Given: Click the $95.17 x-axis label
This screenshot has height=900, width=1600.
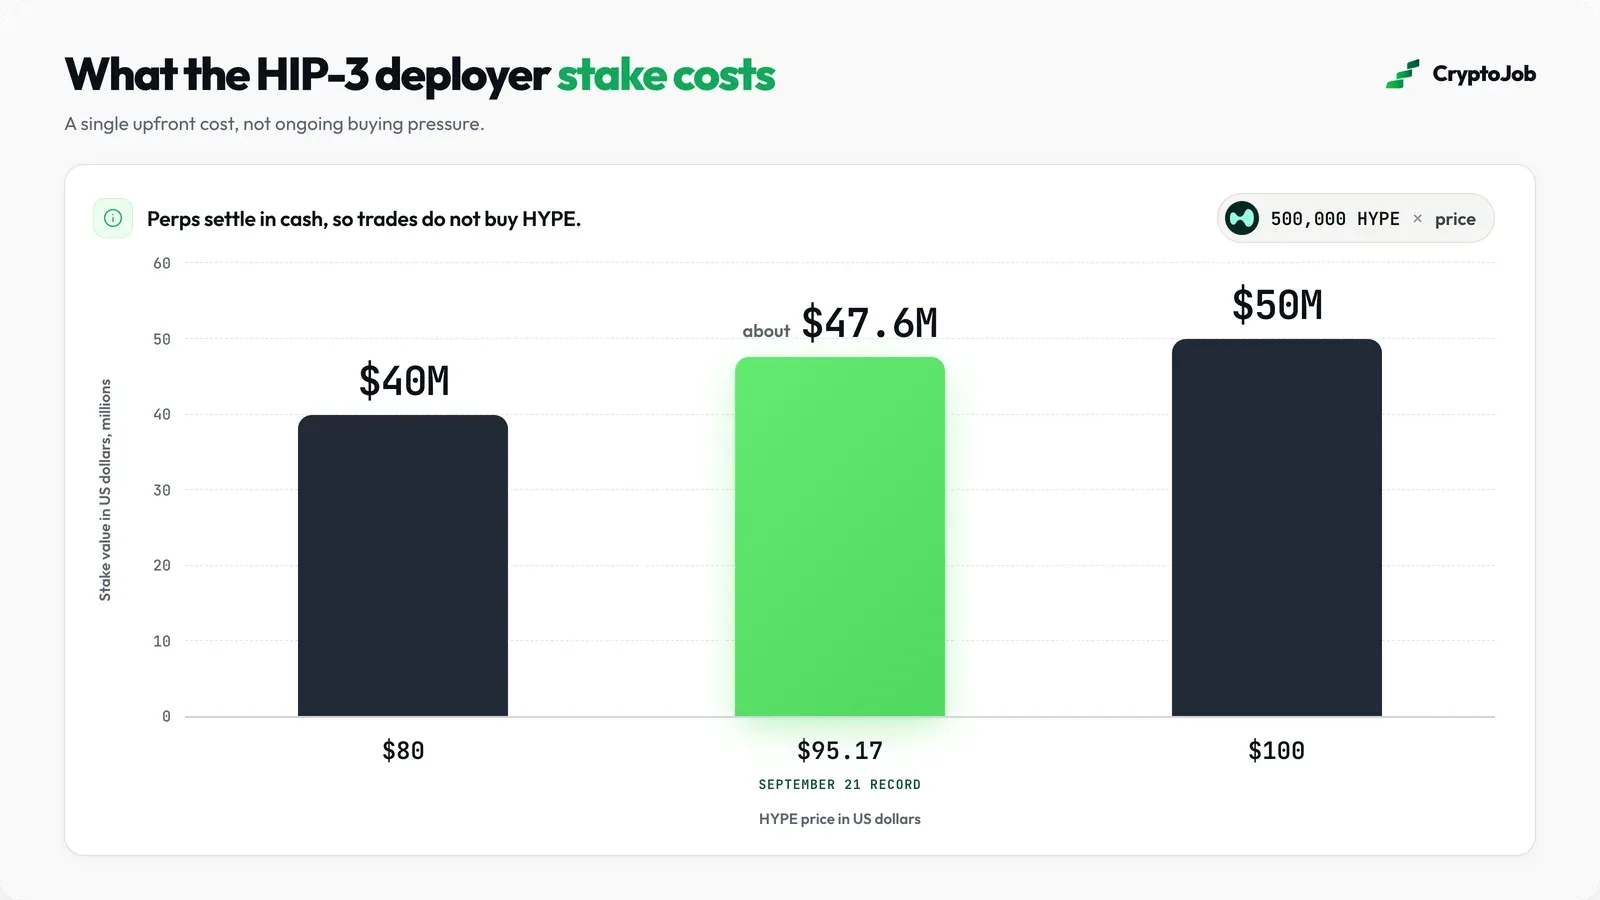Looking at the screenshot, I should [840, 750].
